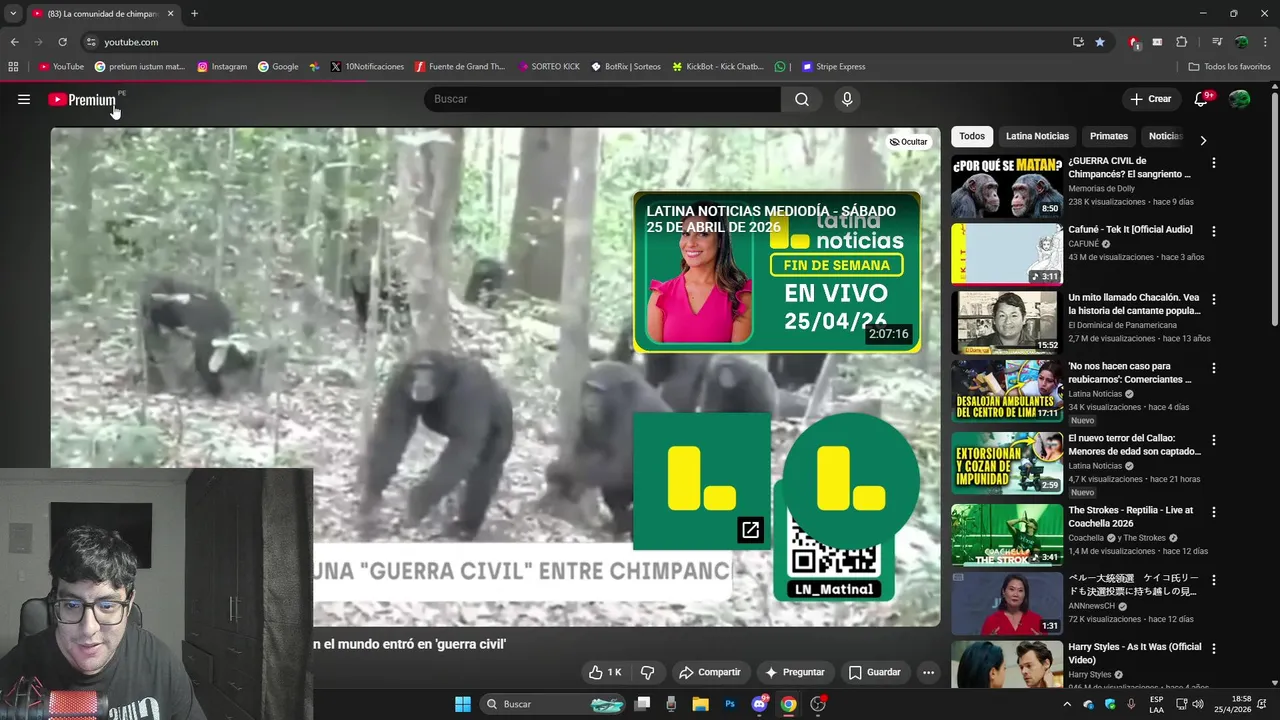Image resolution: width=1280 pixels, height=720 pixels.
Task: Ask about the video with Preguntar
Action: [x=794, y=672]
